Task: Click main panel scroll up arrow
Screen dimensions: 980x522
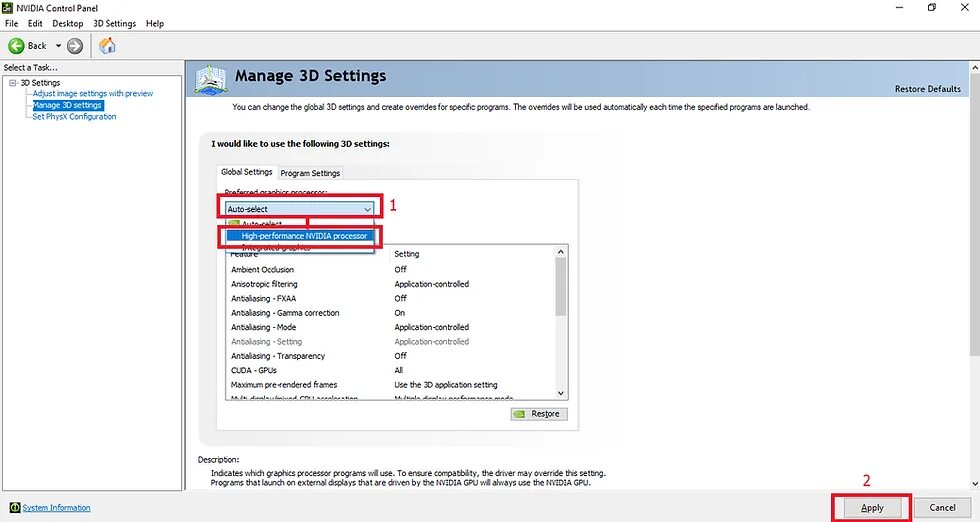Action: pyautogui.click(x=974, y=67)
